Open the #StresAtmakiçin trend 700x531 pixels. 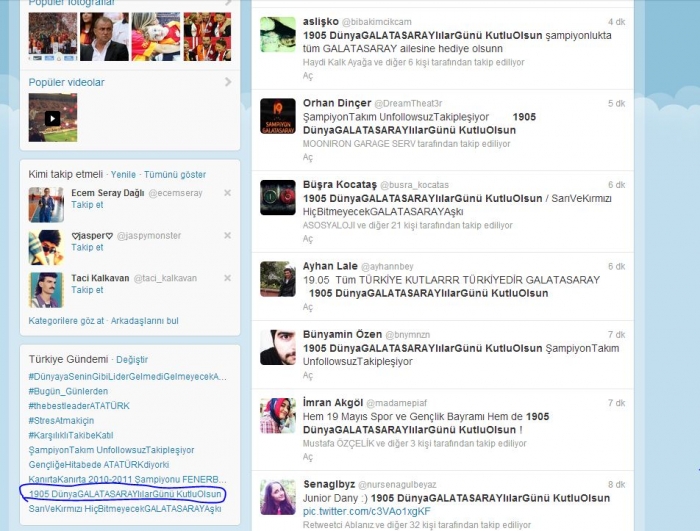(x=61, y=421)
